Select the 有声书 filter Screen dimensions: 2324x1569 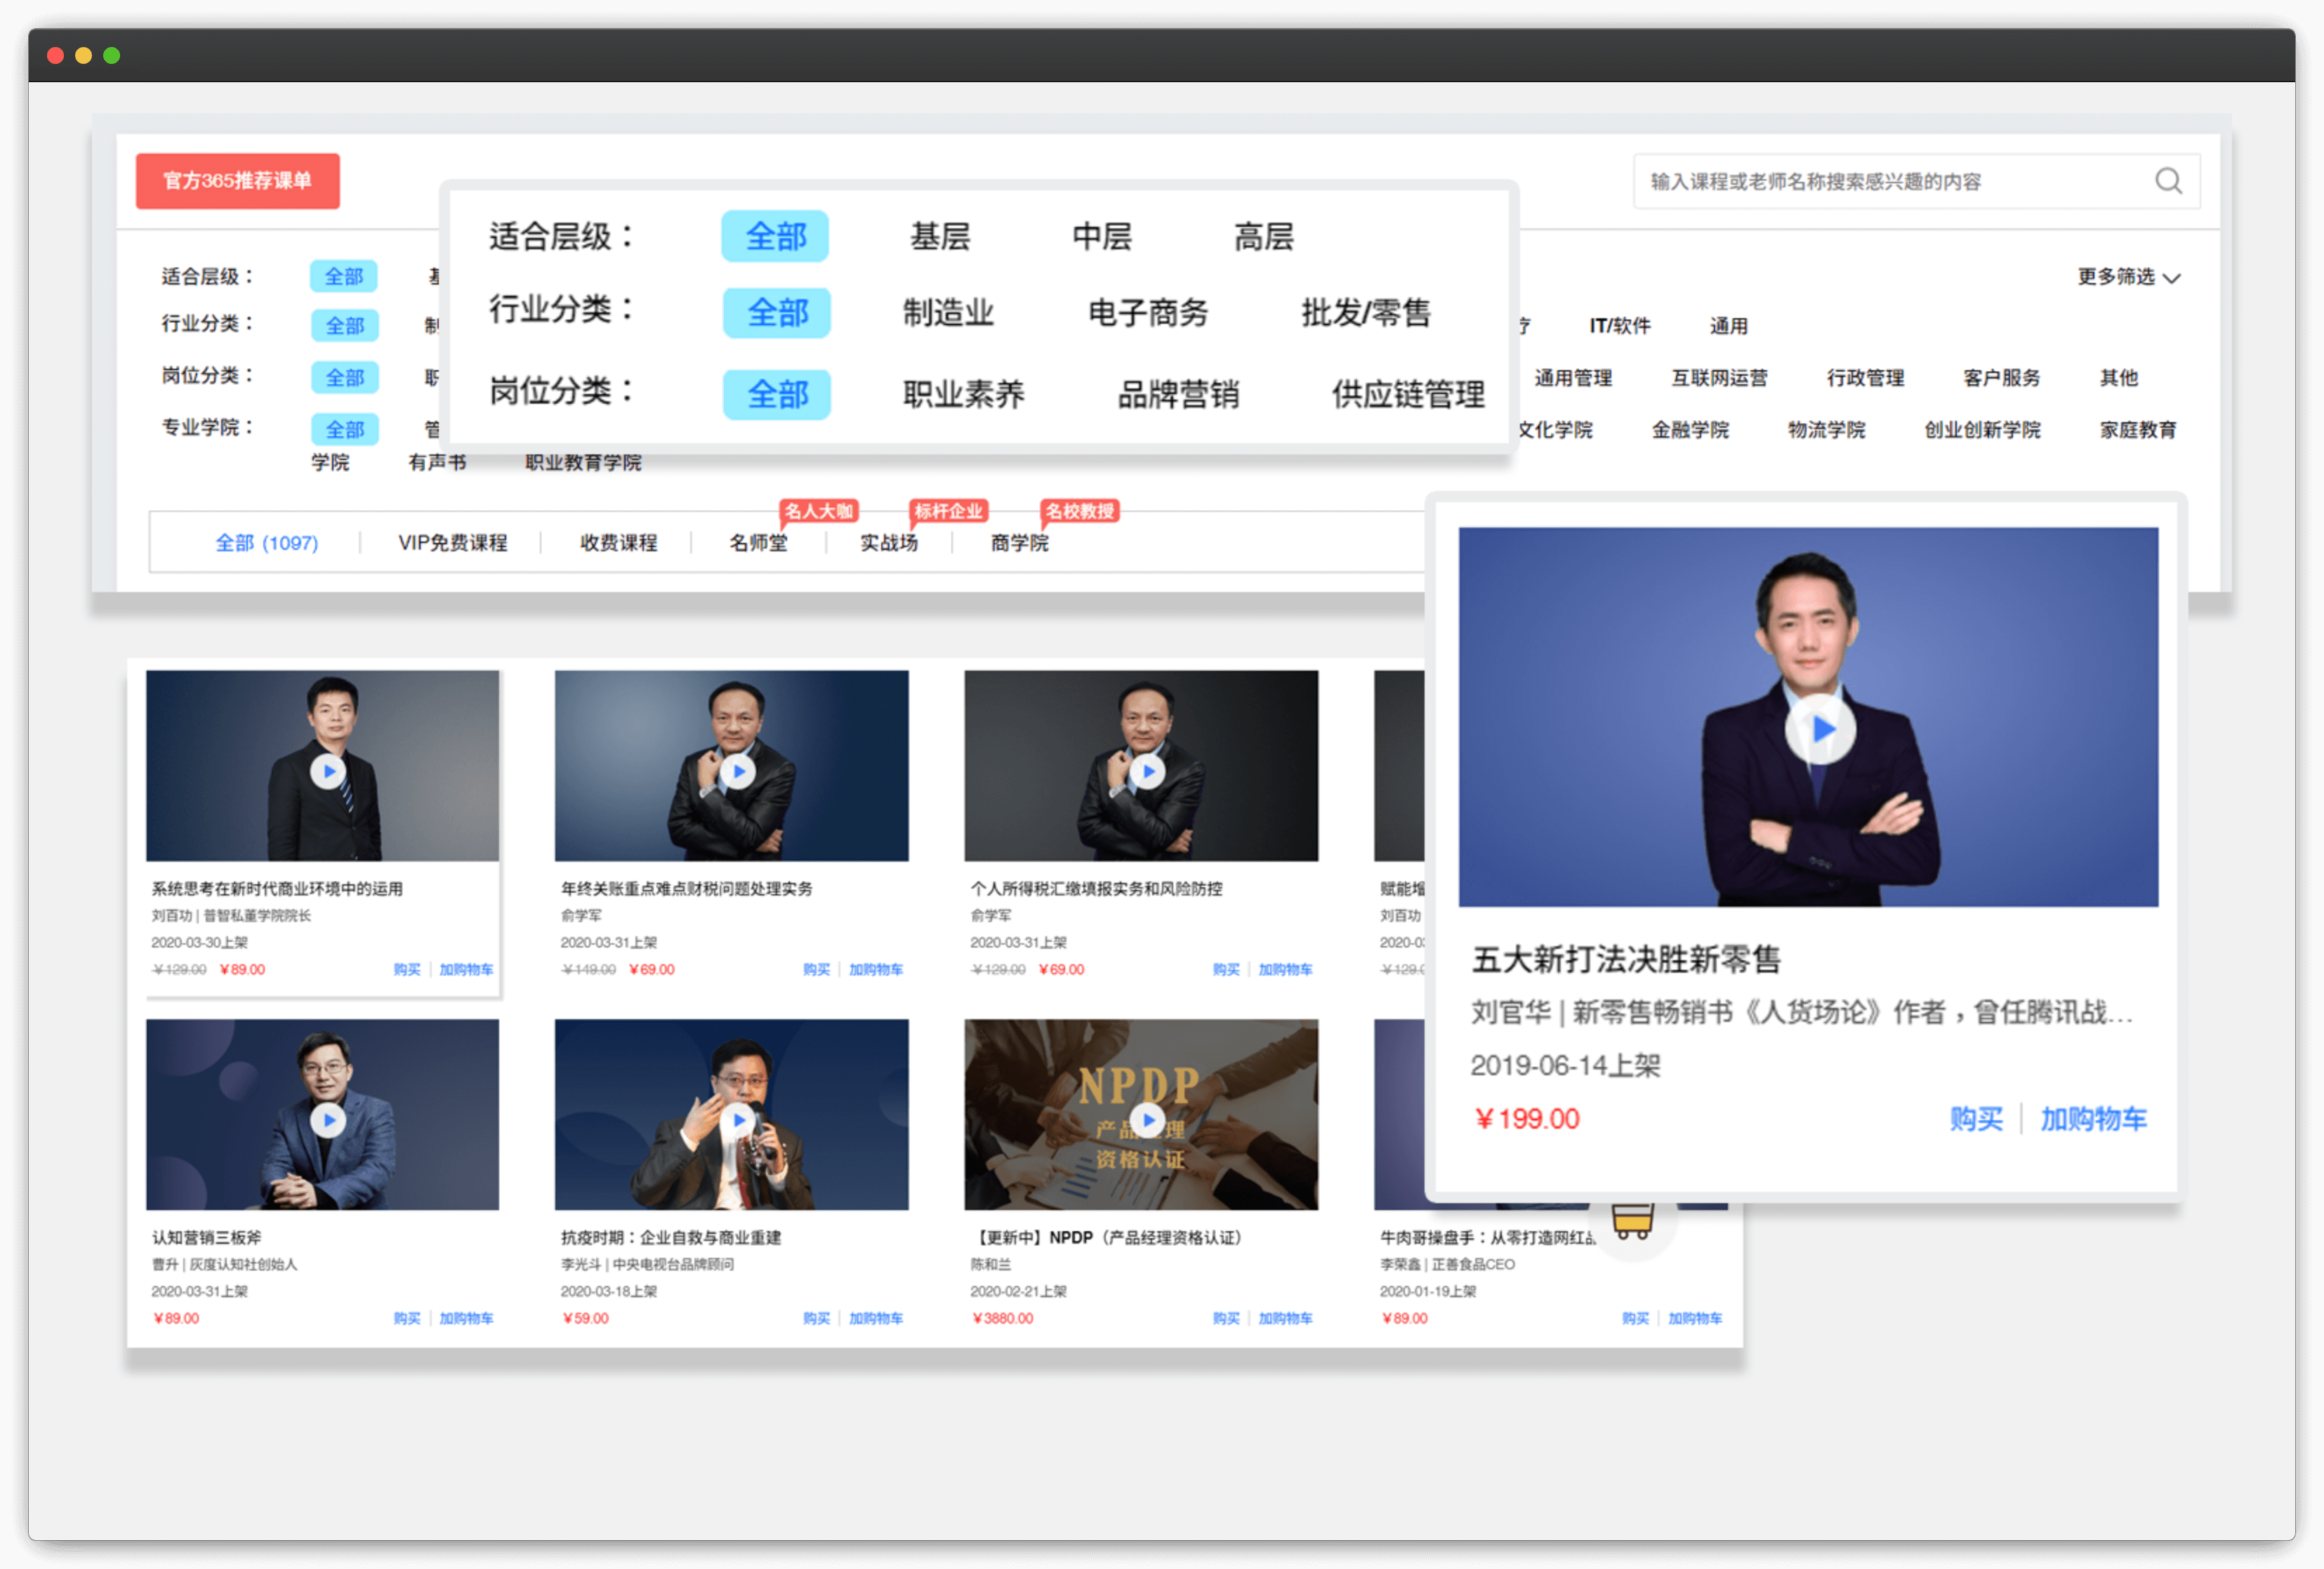(x=437, y=462)
